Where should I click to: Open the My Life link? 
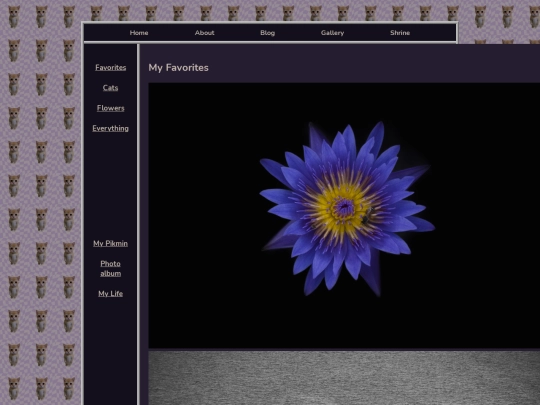111,294
